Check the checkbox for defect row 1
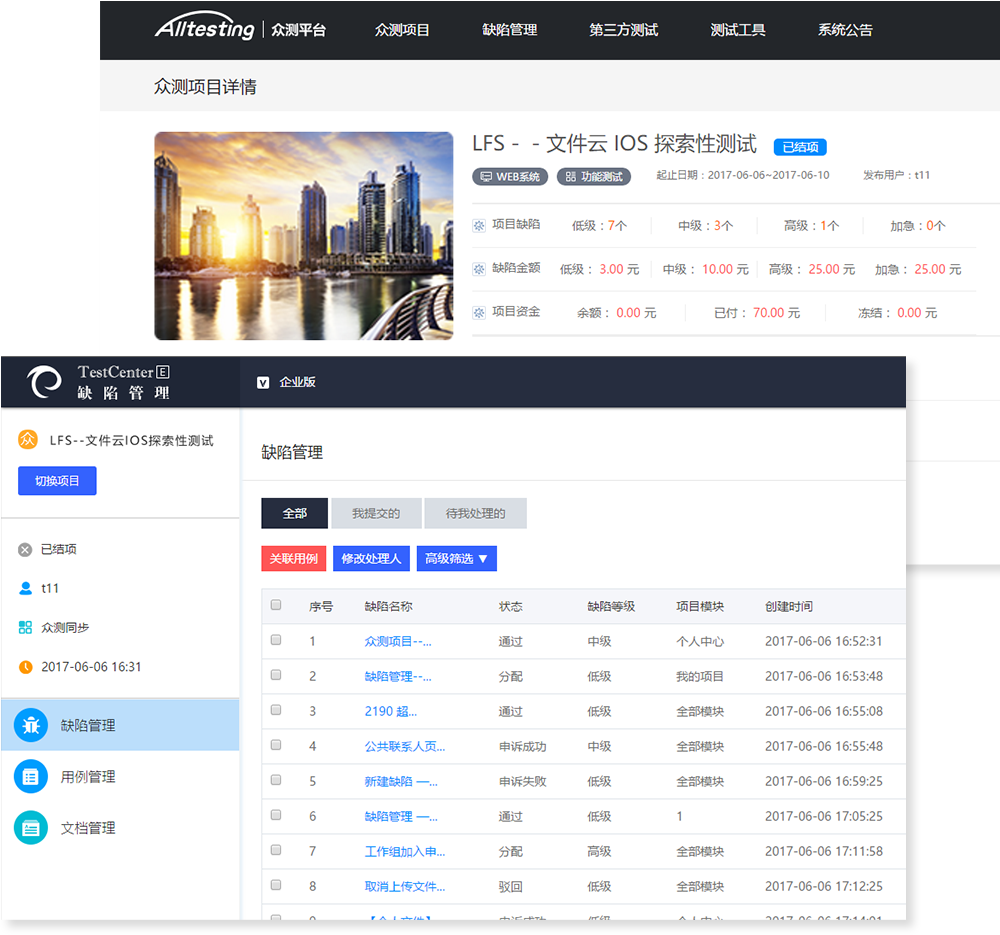Screen dimensions: 1000x935 (276, 640)
